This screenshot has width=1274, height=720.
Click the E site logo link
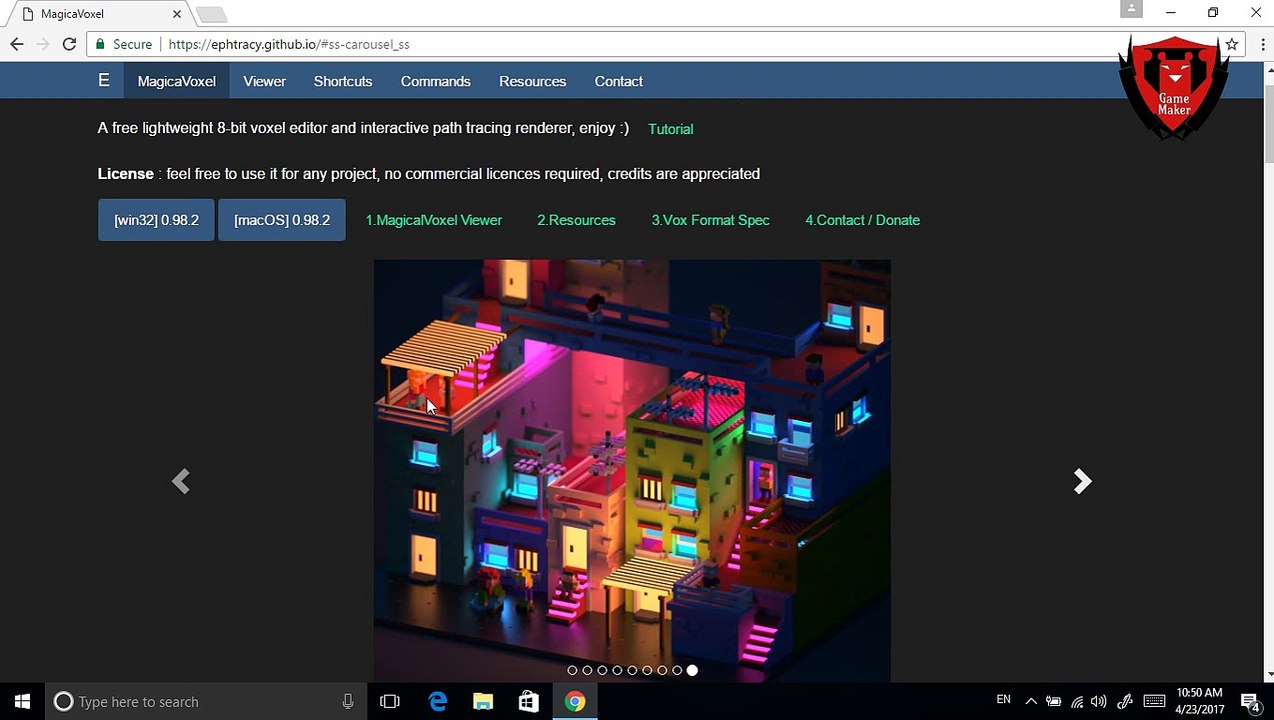pyautogui.click(x=104, y=81)
